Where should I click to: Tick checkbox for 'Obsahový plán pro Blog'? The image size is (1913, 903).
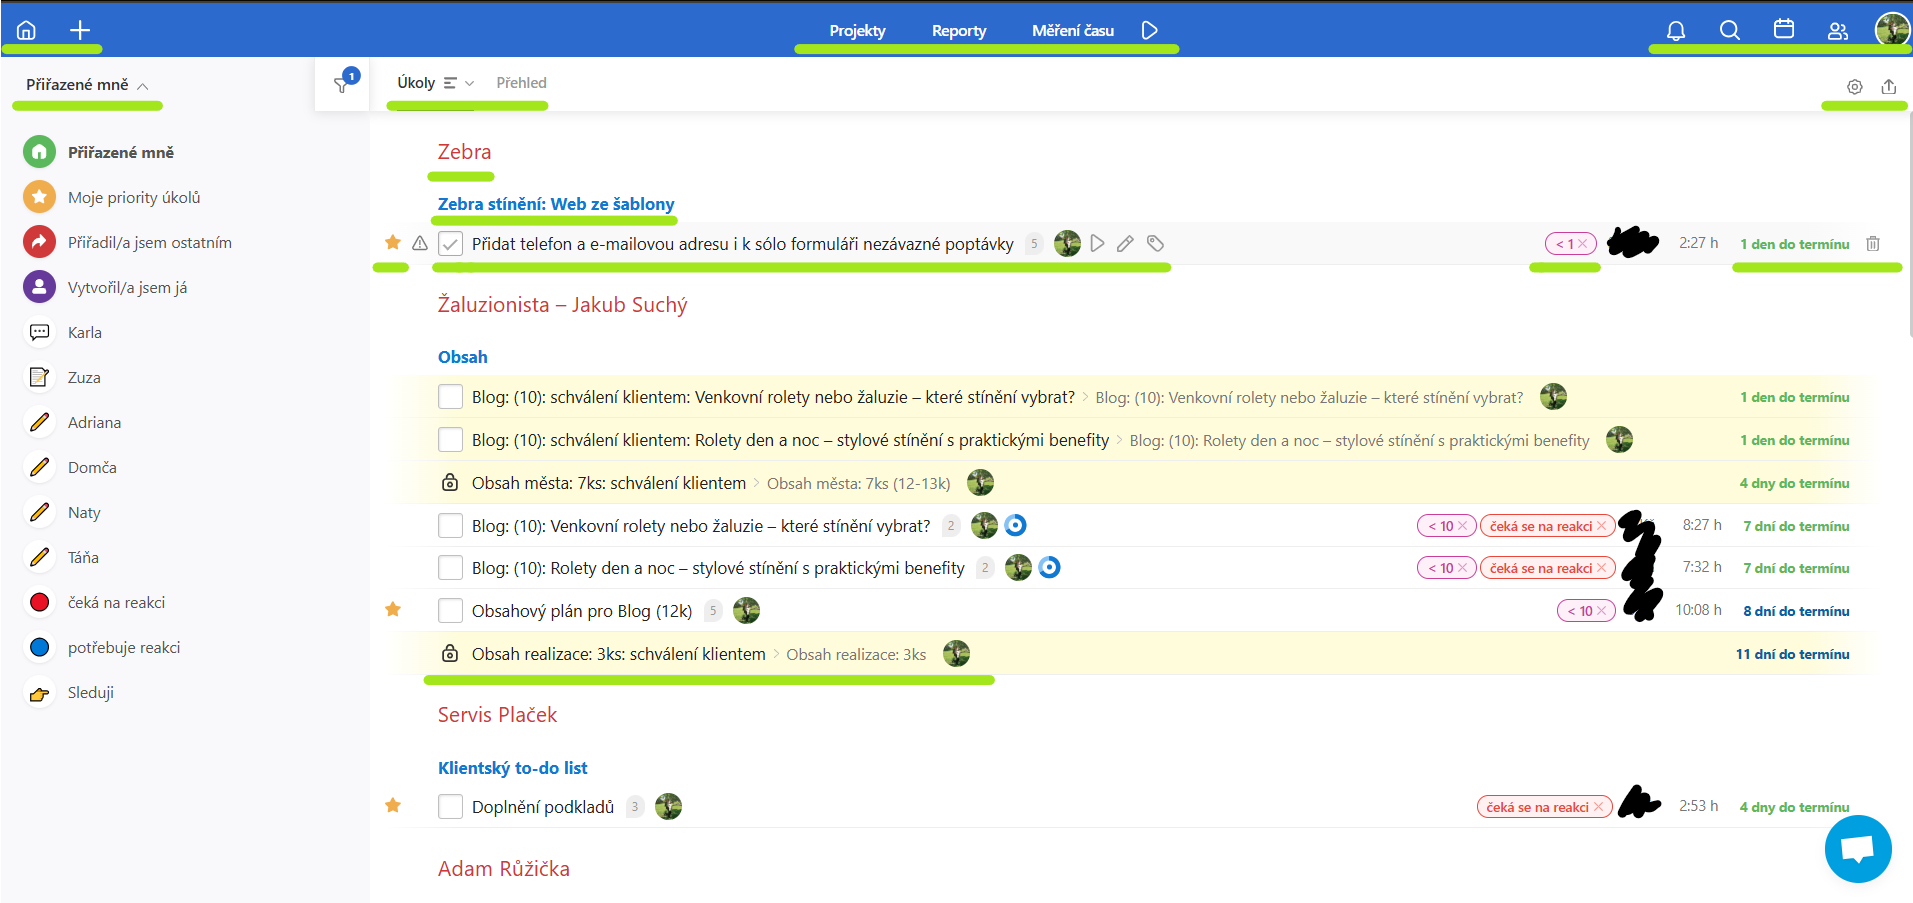coord(451,611)
